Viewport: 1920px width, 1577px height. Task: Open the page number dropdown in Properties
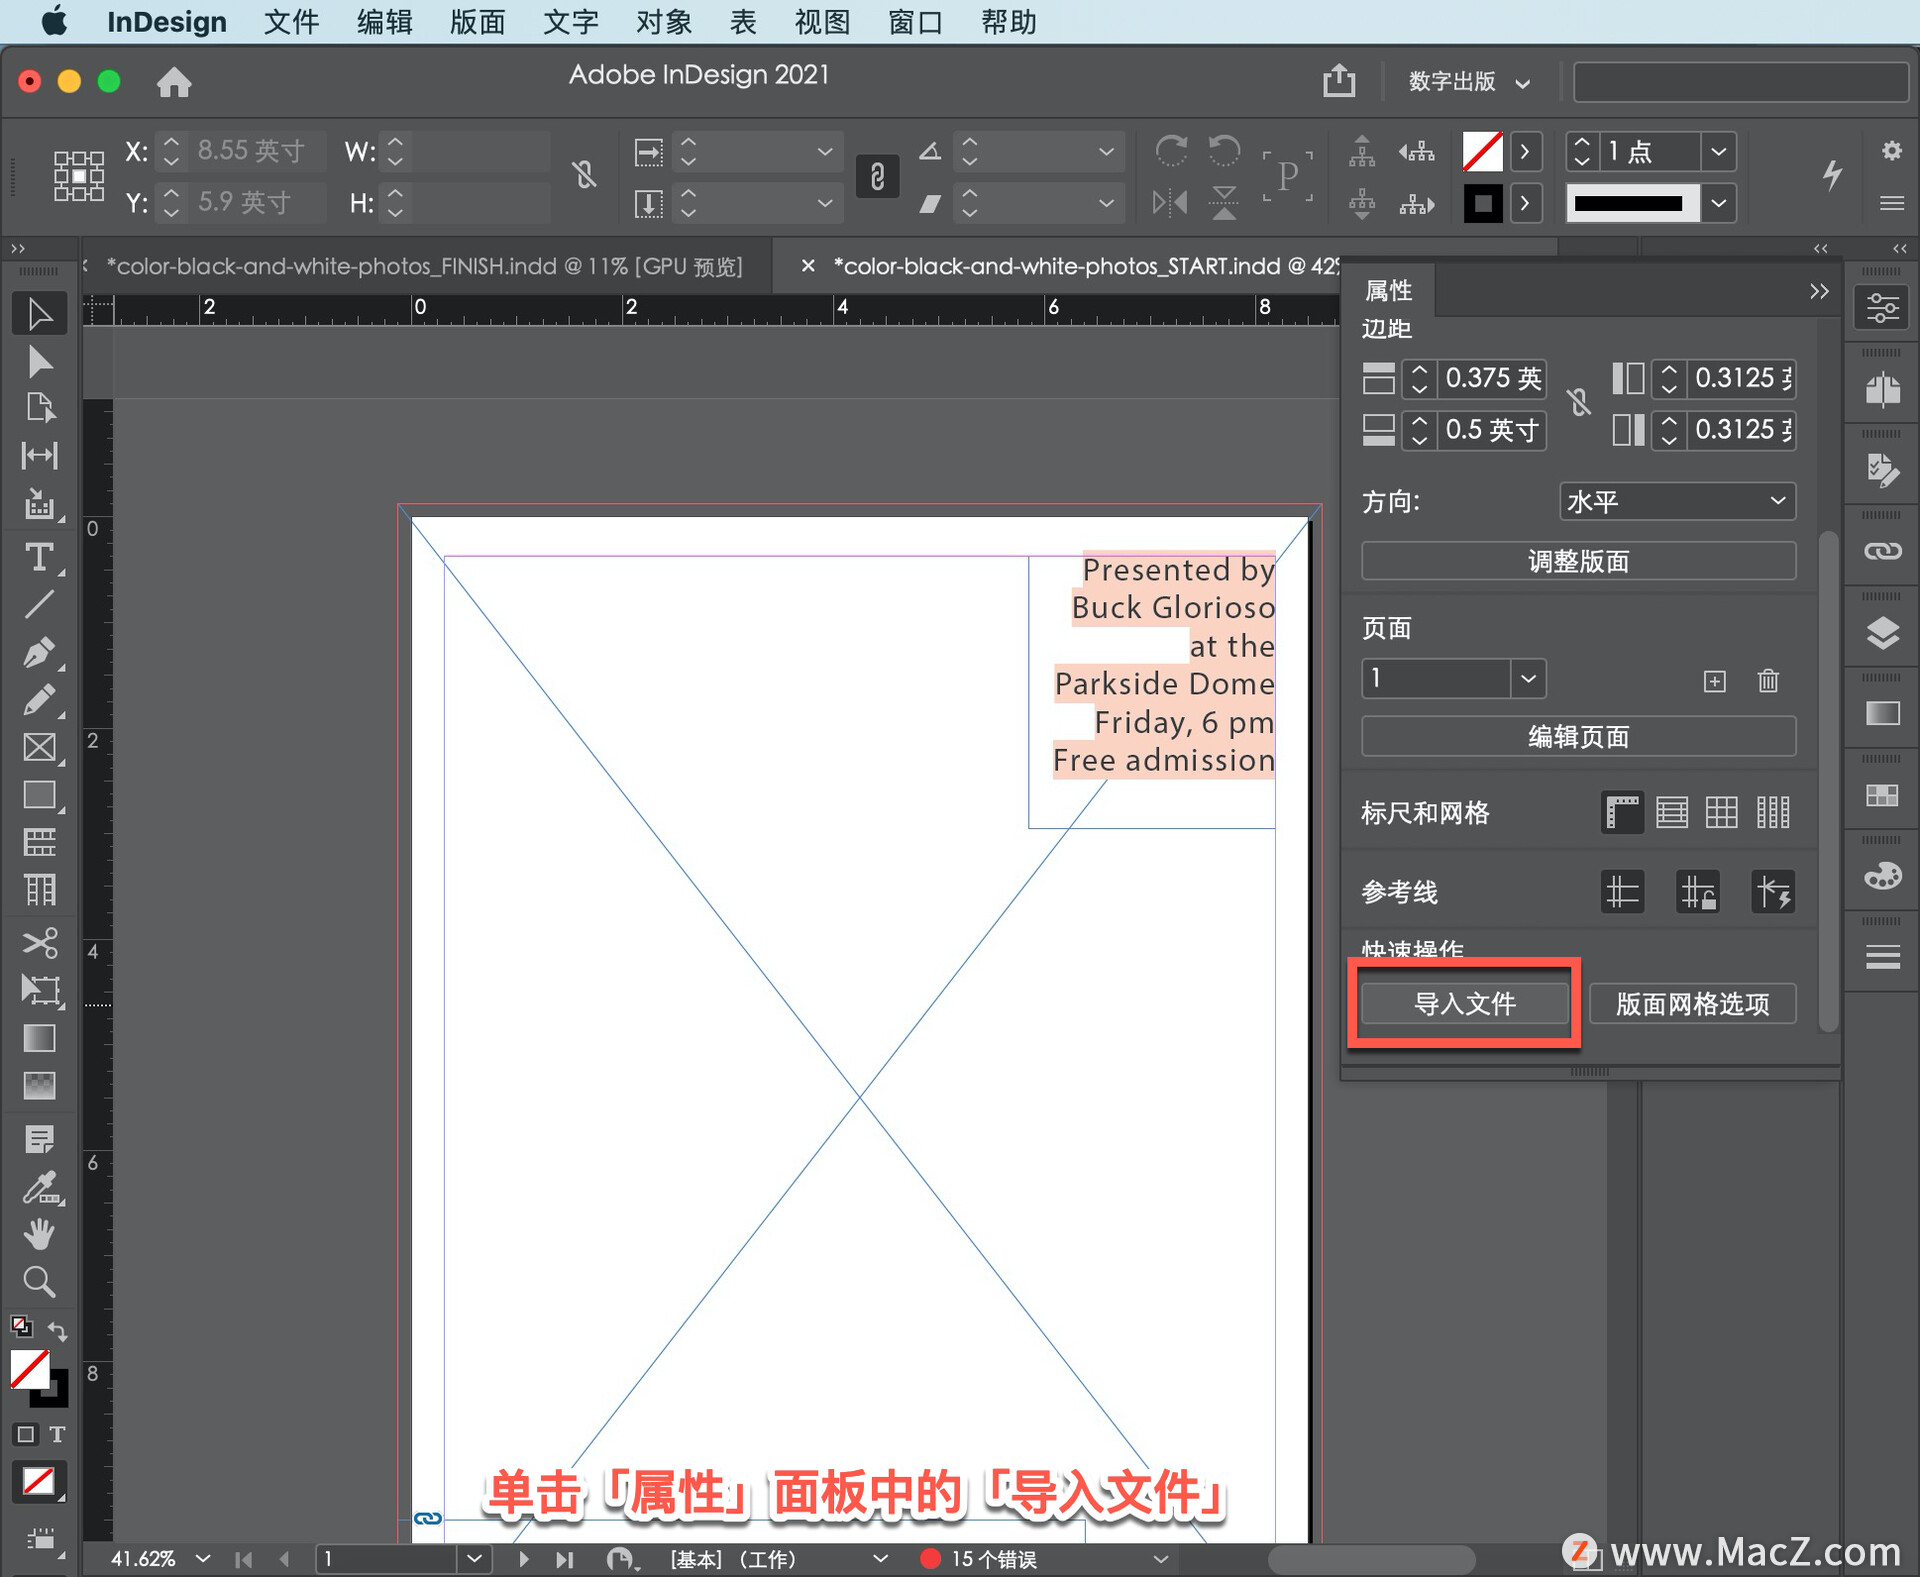pos(1527,679)
